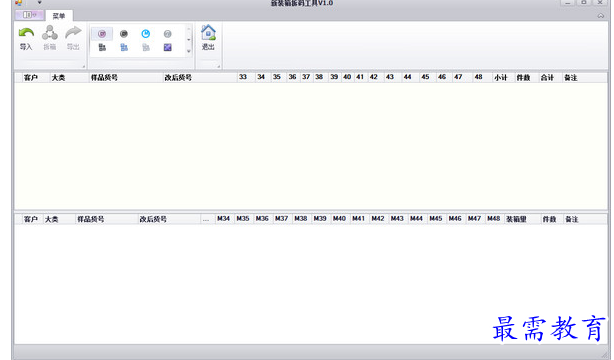Select the black round skin in gallery

[124, 34]
